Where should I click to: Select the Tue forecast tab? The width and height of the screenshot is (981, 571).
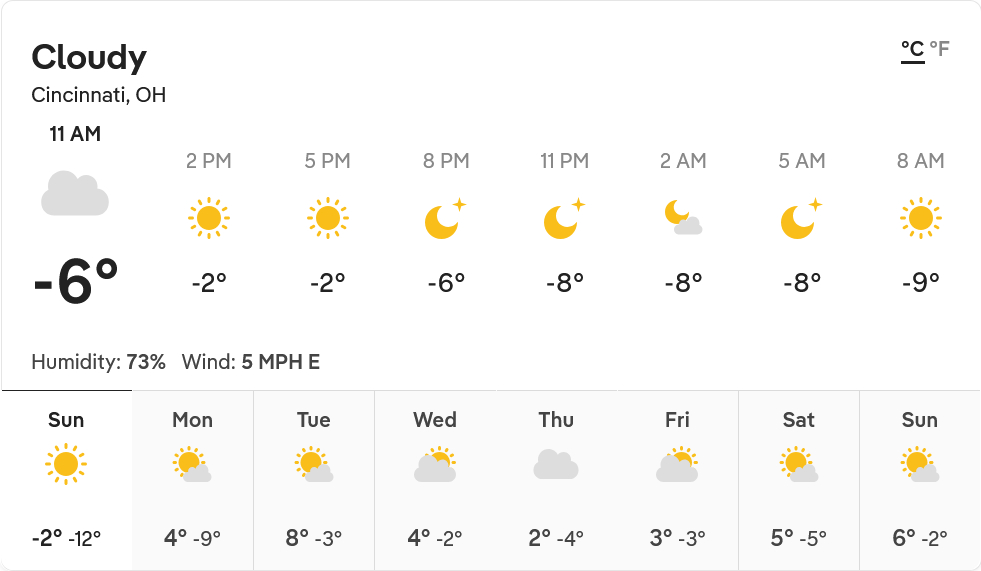313,480
